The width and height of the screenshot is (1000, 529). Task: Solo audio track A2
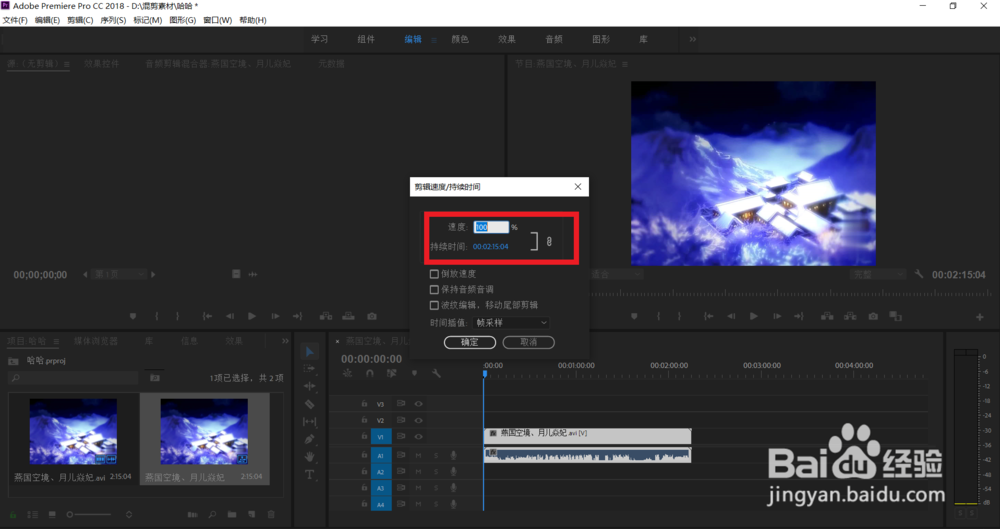pyautogui.click(x=436, y=472)
